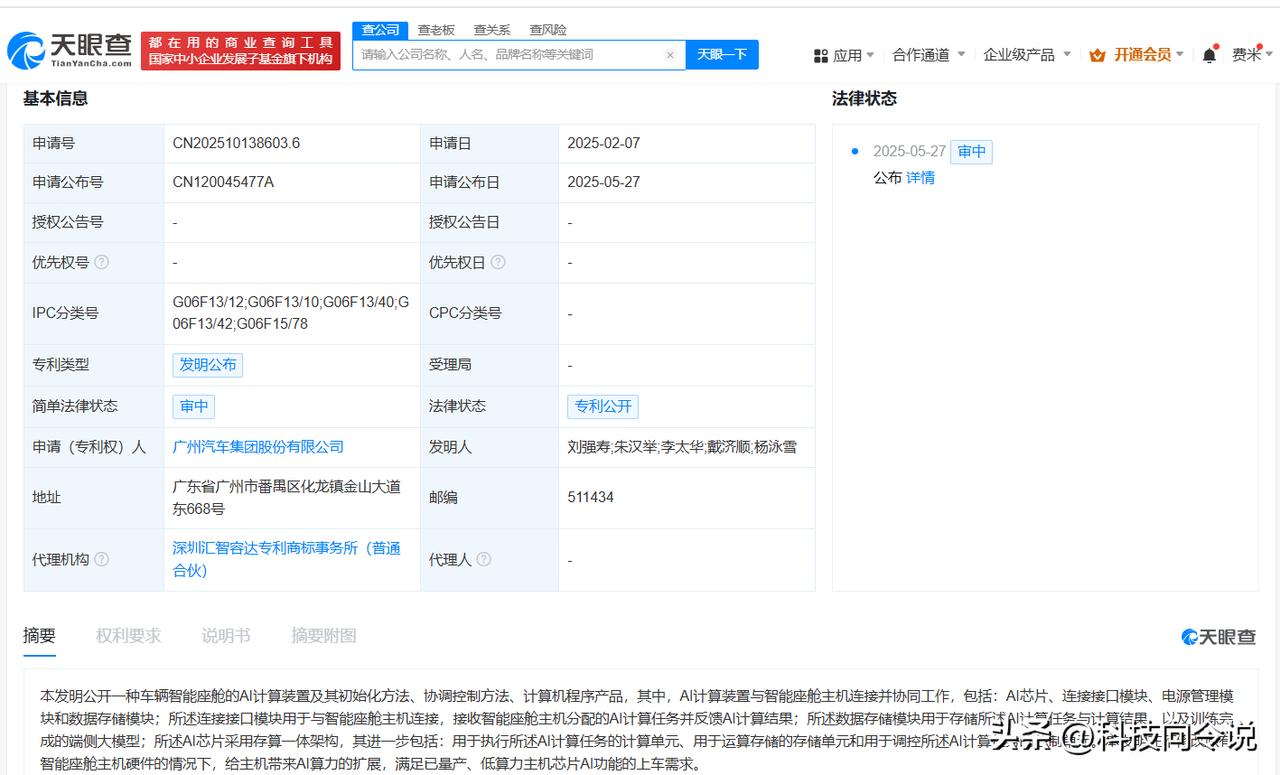Select the 查老板 search tab

436,30
